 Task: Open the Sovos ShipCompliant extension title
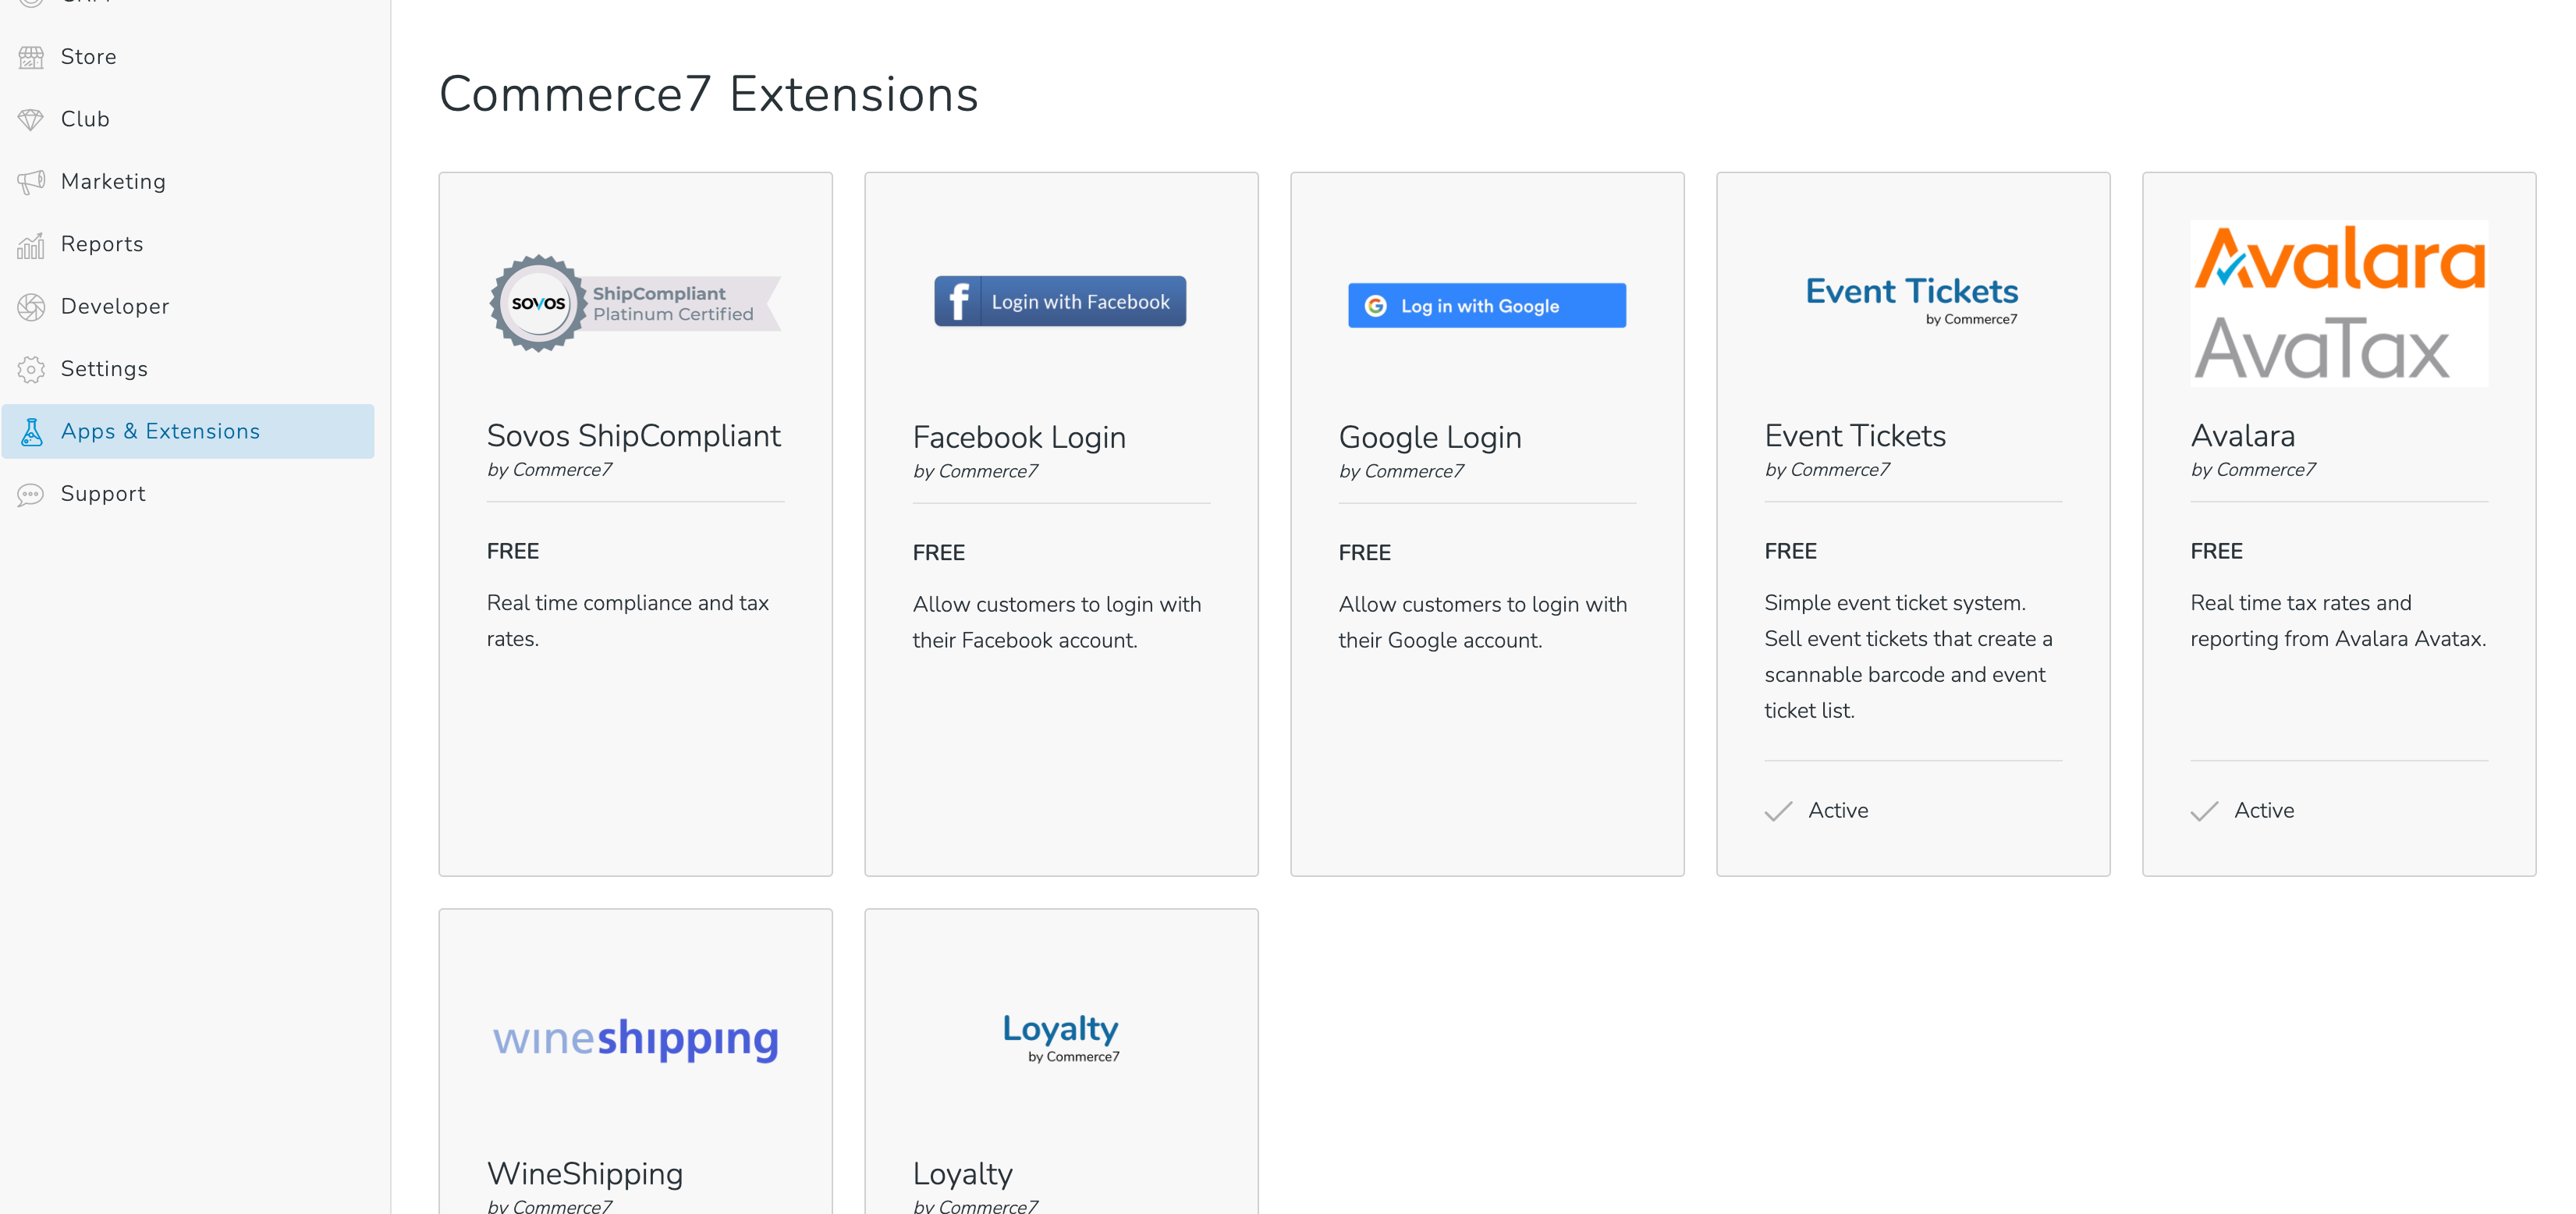[x=634, y=436]
